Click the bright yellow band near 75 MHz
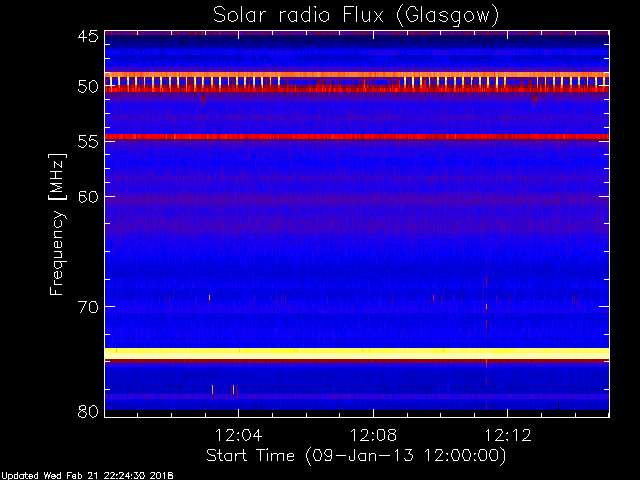Viewport: 640px width, 480px height. click(x=357, y=353)
